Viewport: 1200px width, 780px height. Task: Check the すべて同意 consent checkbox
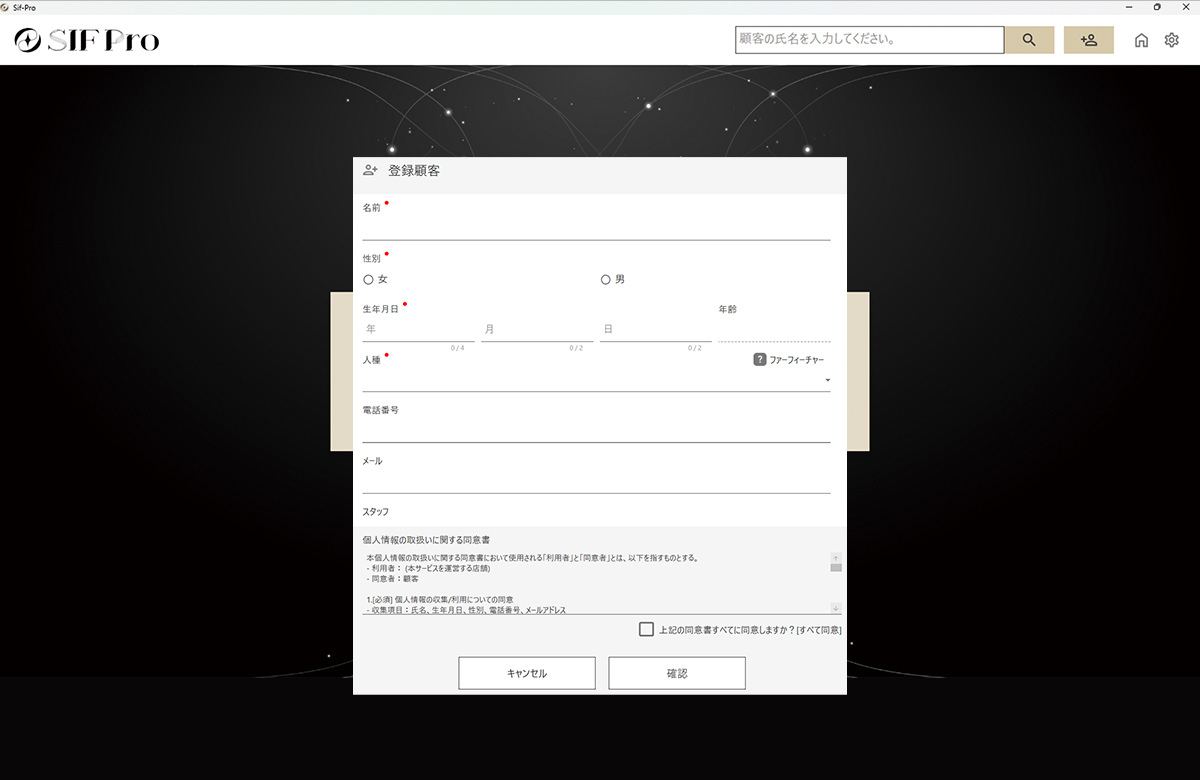point(646,629)
